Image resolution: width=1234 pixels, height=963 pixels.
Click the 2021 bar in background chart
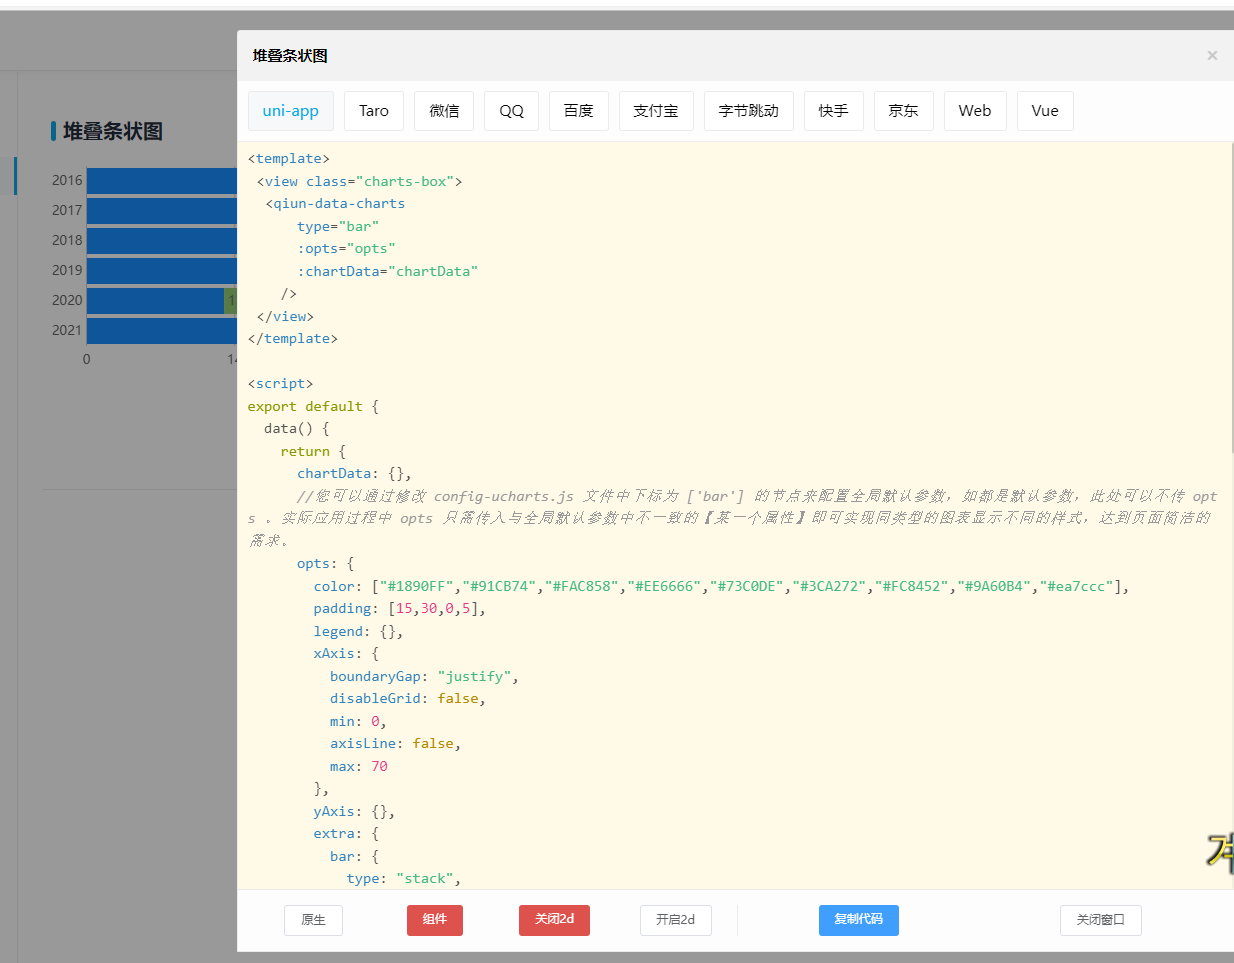point(162,330)
